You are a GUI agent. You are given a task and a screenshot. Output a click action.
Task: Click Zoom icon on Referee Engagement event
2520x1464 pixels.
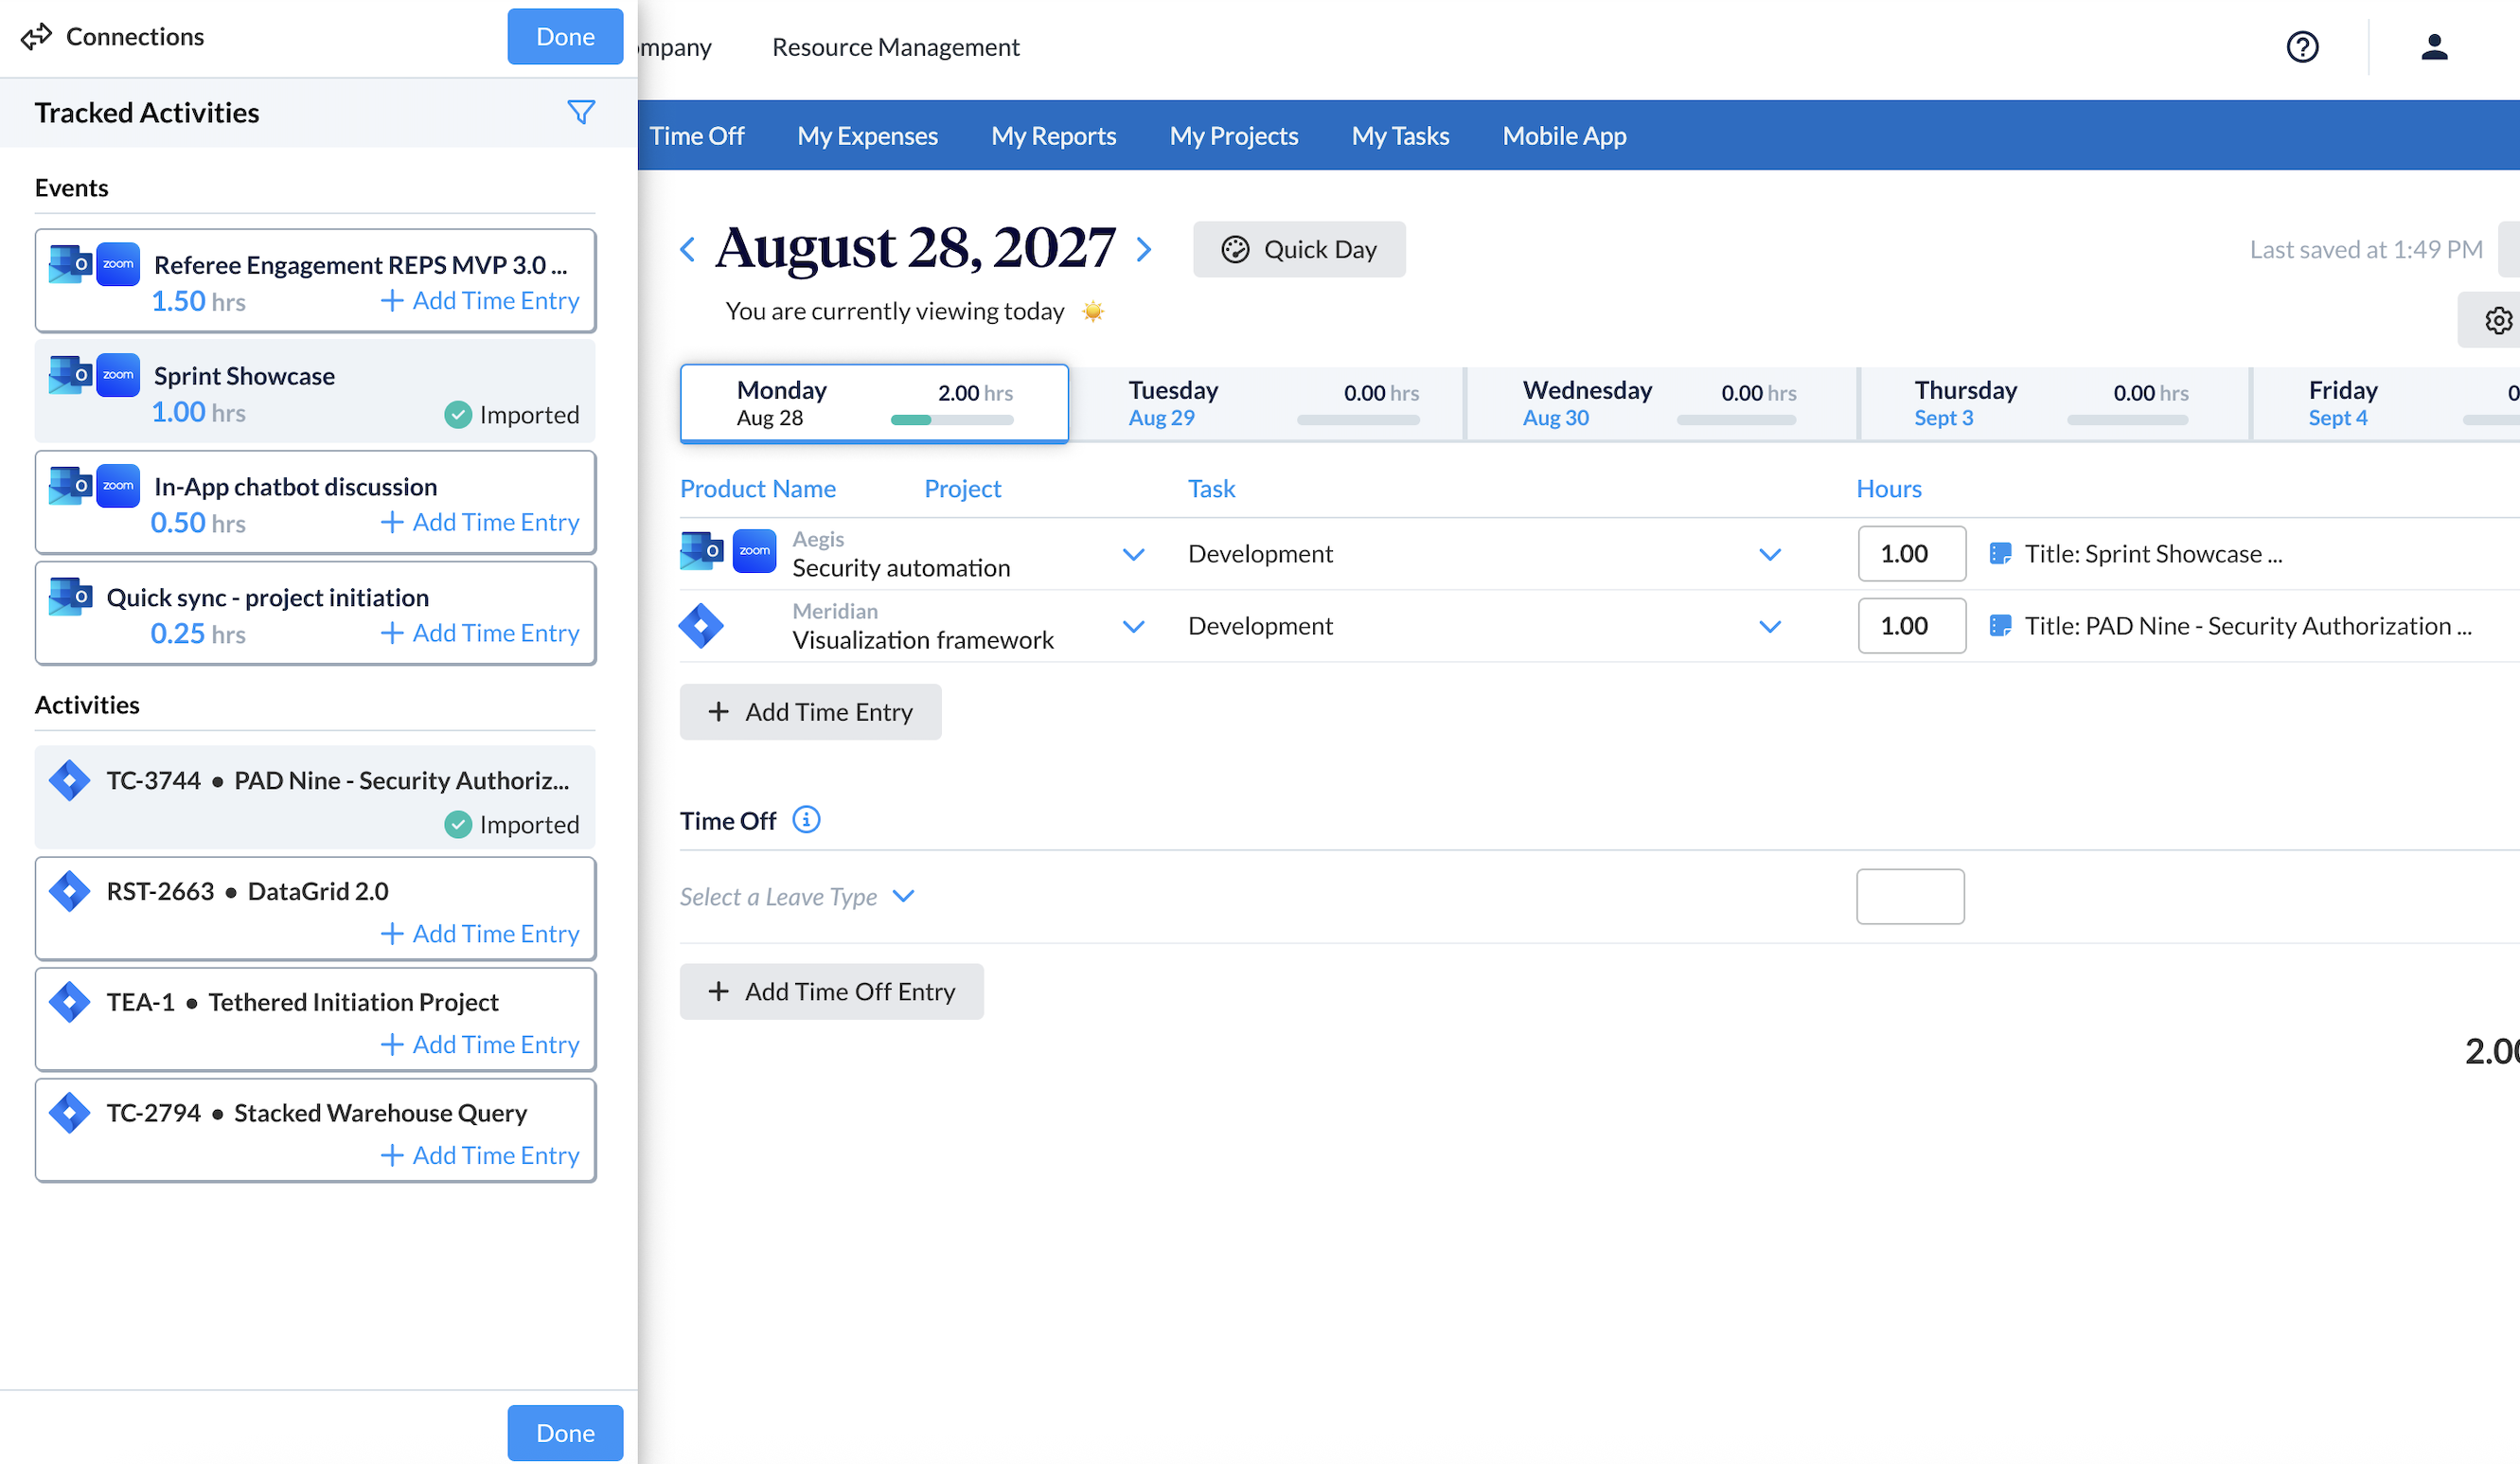point(118,264)
